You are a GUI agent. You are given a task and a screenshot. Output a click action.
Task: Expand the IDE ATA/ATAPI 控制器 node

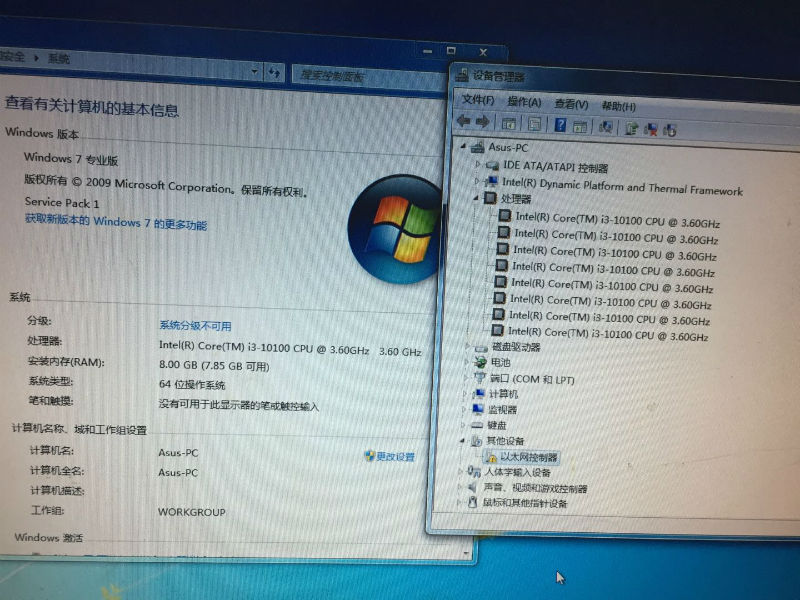(x=478, y=164)
